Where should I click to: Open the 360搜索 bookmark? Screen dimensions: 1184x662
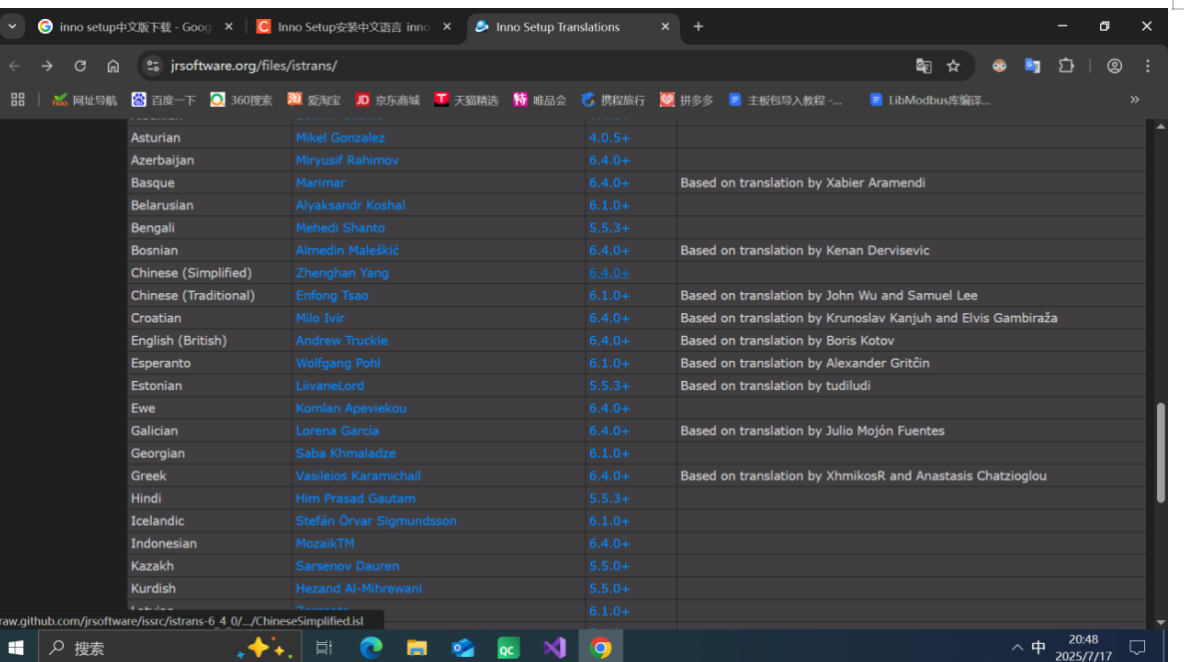click(x=241, y=100)
